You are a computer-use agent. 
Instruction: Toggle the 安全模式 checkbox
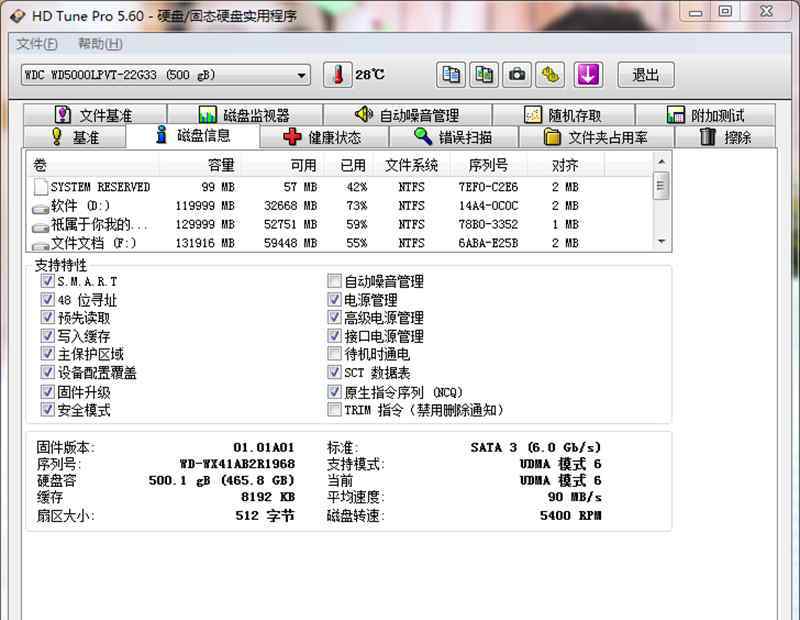47,409
